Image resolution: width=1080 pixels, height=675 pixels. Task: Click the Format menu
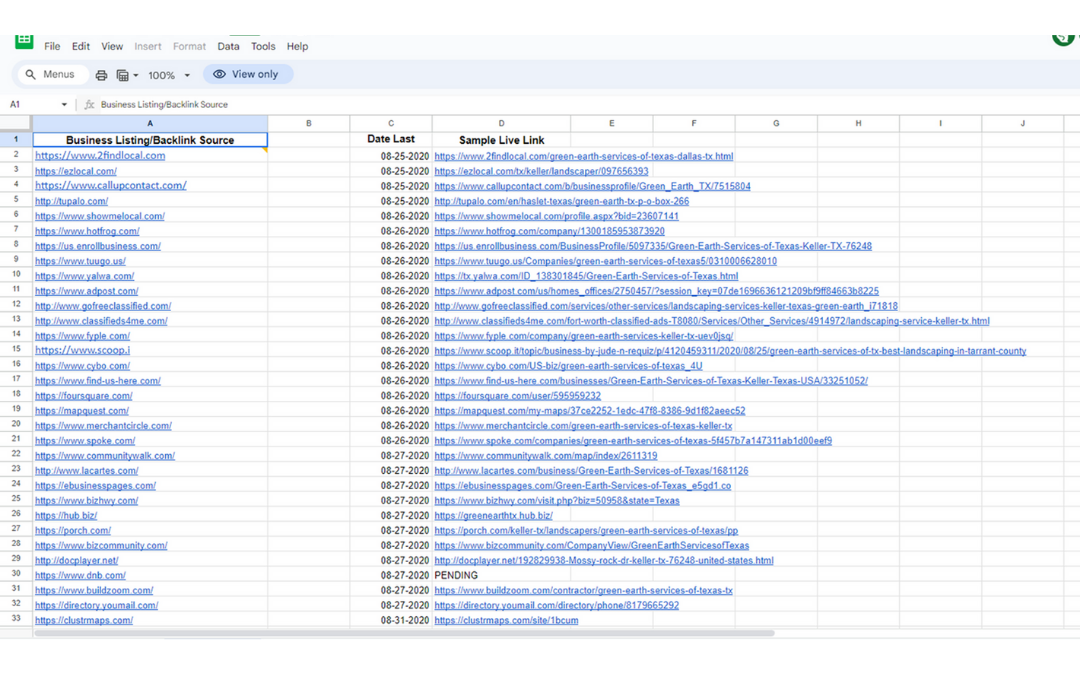coord(189,46)
